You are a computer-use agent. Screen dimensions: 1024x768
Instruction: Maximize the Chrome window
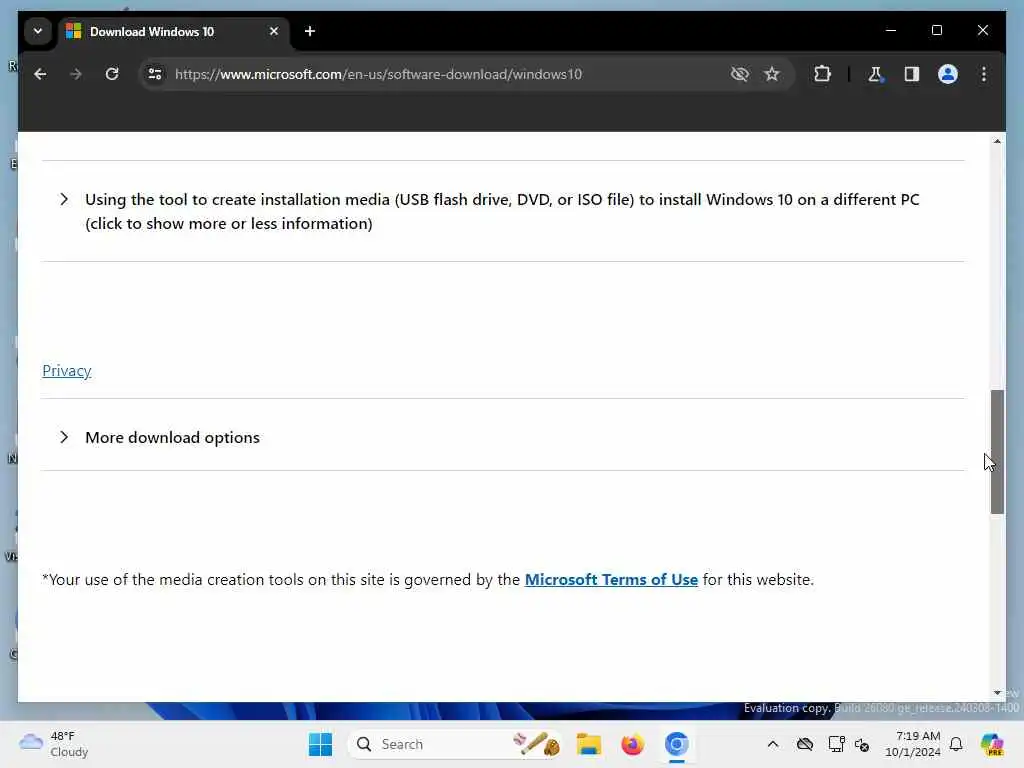point(936,30)
